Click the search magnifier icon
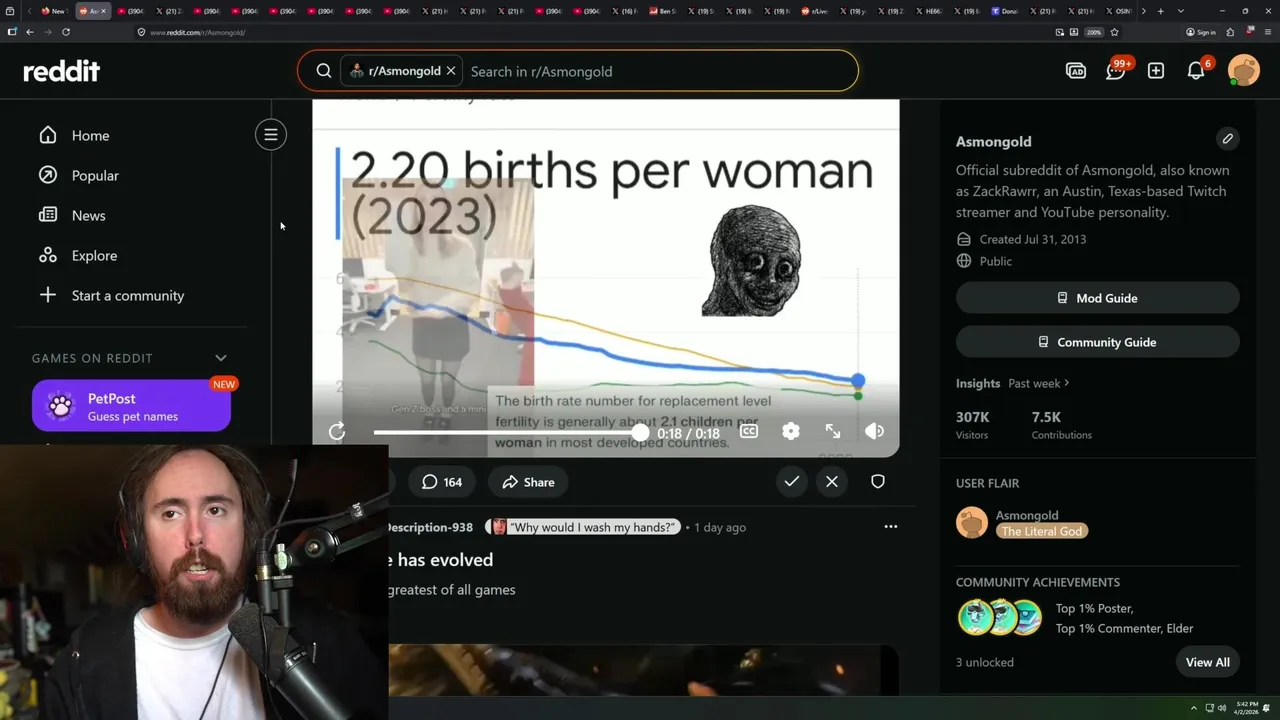1280x720 pixels. (x=324, y=71)
